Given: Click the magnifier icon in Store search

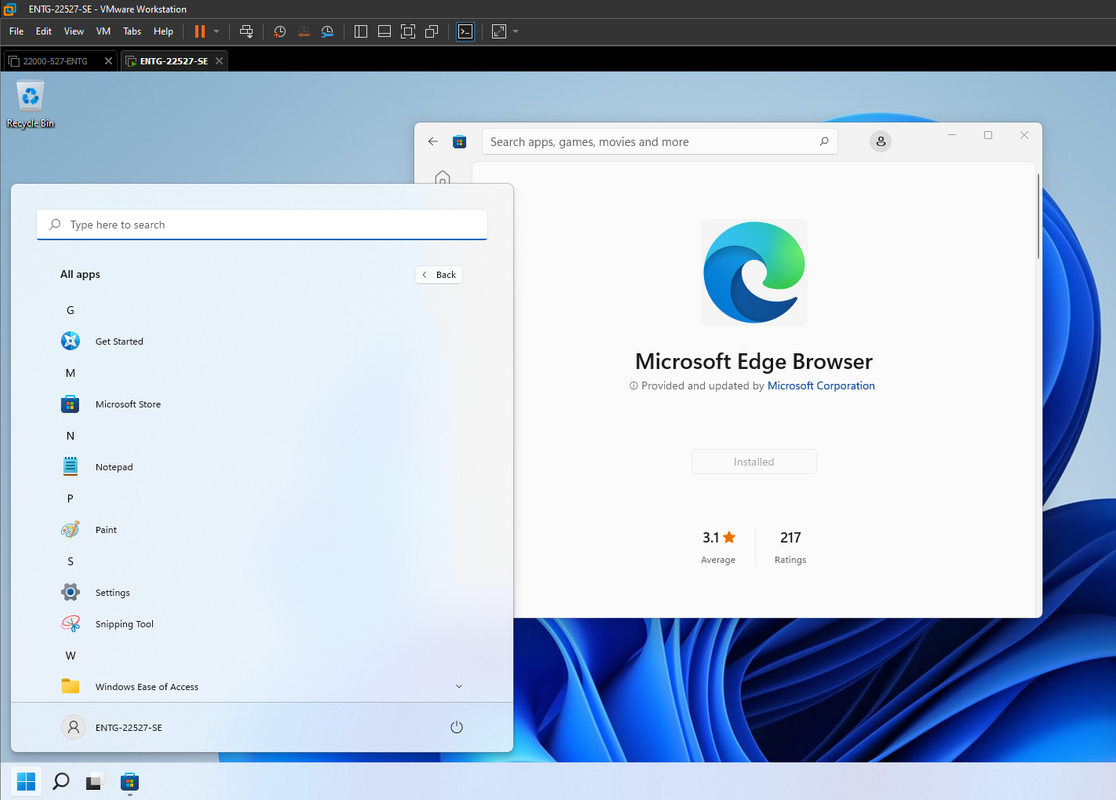Looking at the screenshot, I should click(x=824, y=142).
